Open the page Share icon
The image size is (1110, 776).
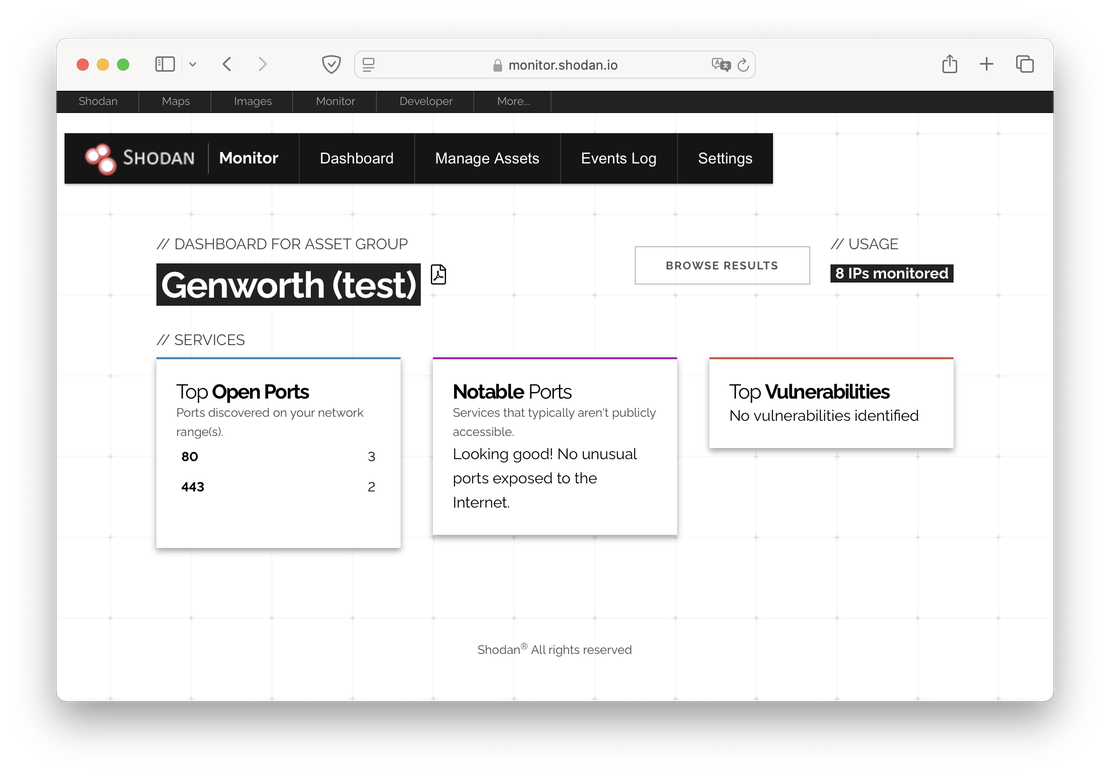[948, 63]
